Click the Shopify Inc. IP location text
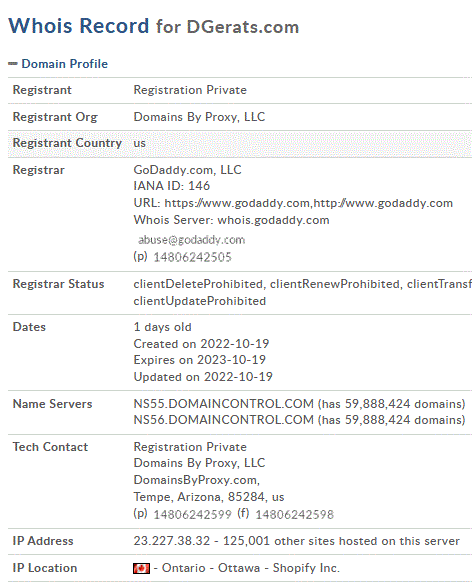The width and height of the screenshot is (472, 582). 306,568
